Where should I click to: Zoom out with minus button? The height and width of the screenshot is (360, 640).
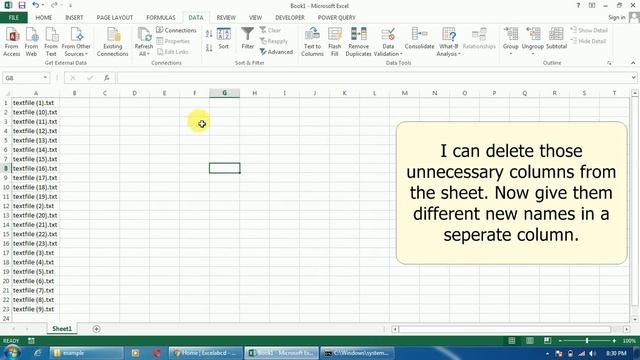point(560,340)
